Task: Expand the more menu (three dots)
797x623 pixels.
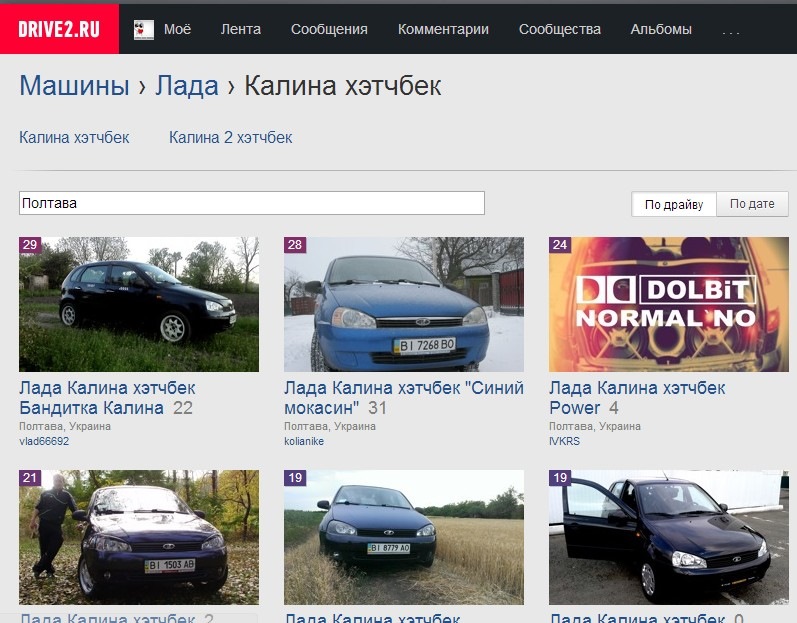Action: coord(730,33)
